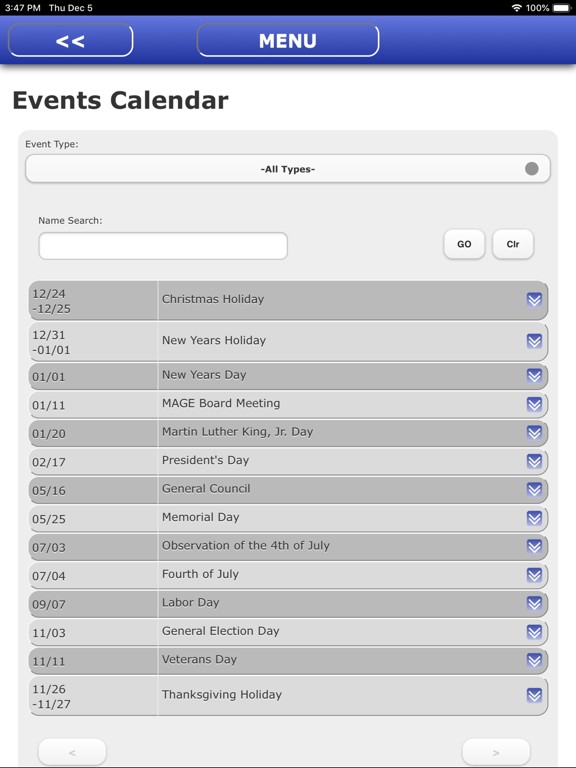This screenshot has width=576, height=768.
Task: Open the Event Type All Types dropdown
Action: click(288, 169)
